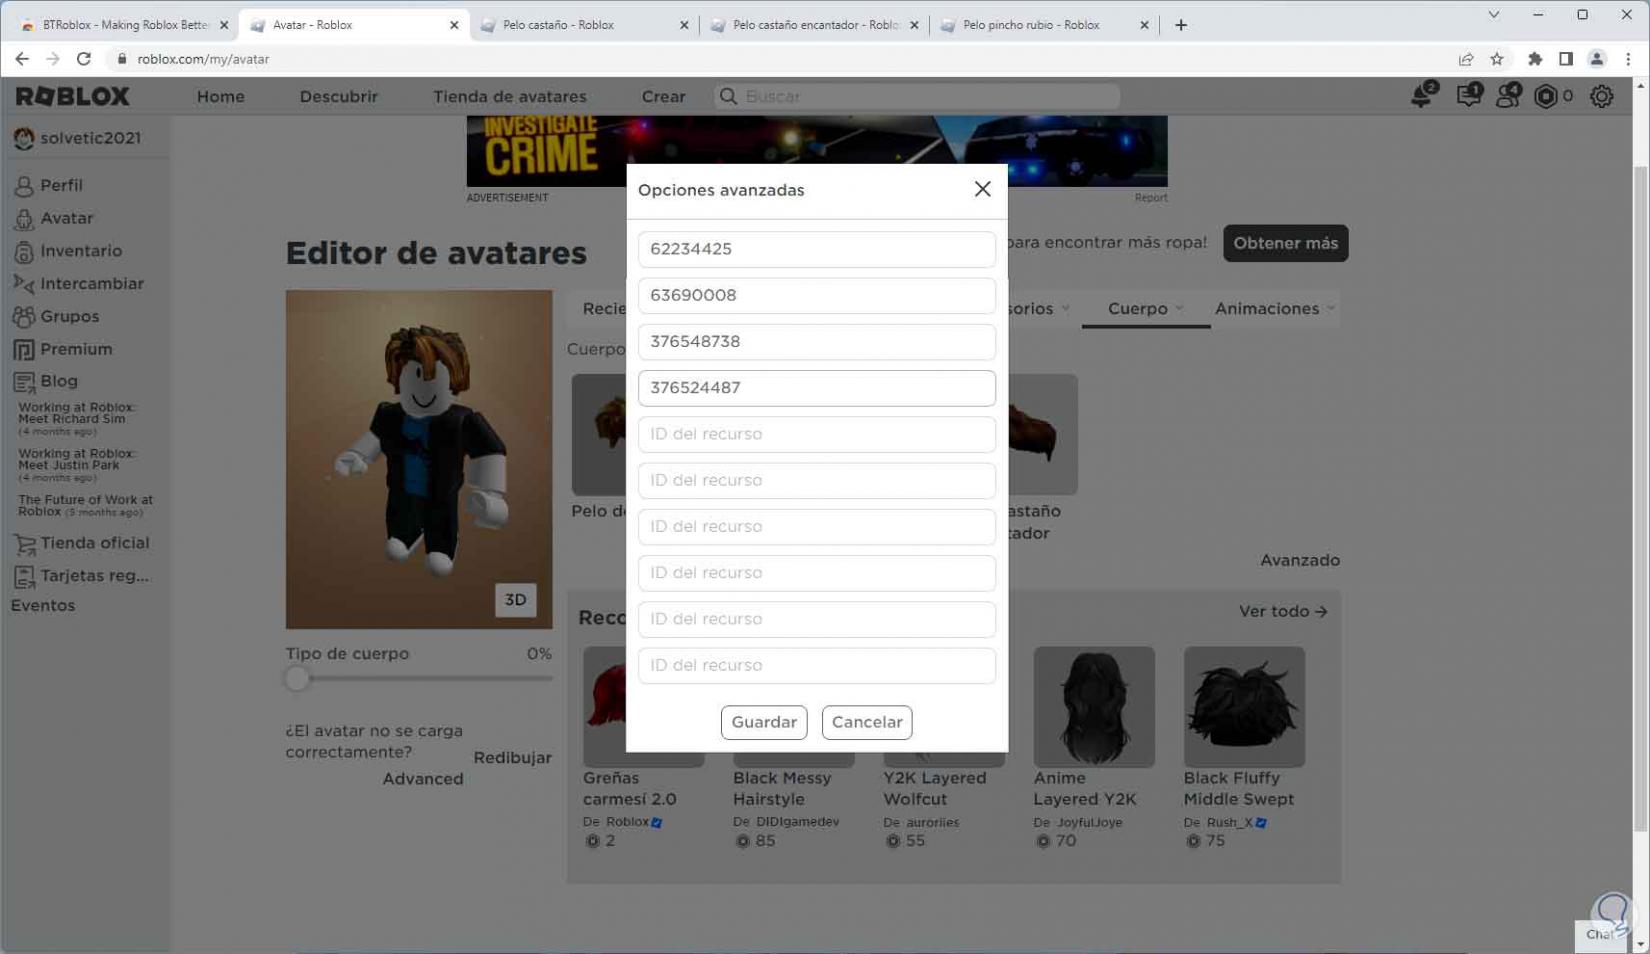This screenshot has height=954, width=1650.
Task: Open the browser extensions puzzle icon
Action: coord(1535,59)
